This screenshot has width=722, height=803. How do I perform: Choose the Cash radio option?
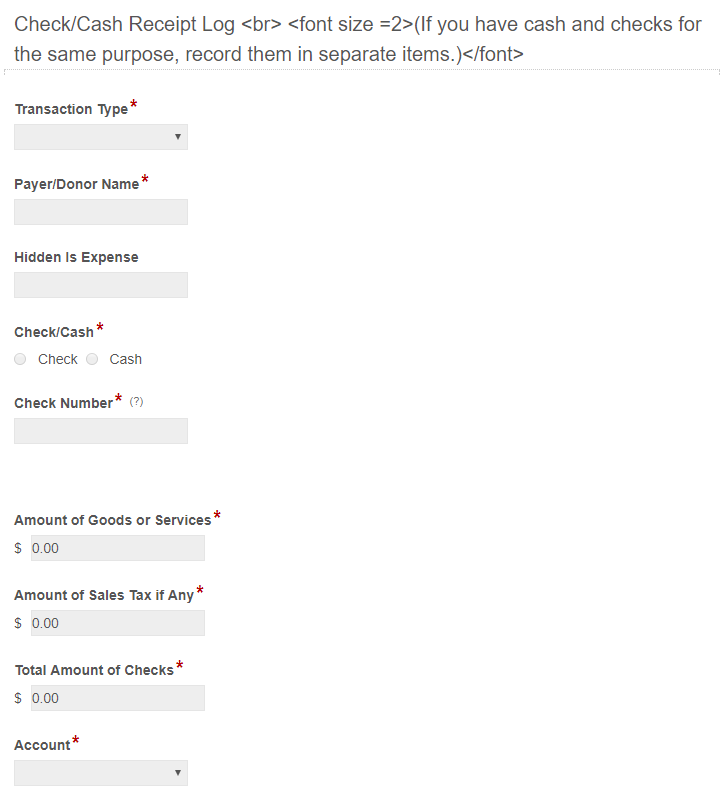[x=93, y=359]
